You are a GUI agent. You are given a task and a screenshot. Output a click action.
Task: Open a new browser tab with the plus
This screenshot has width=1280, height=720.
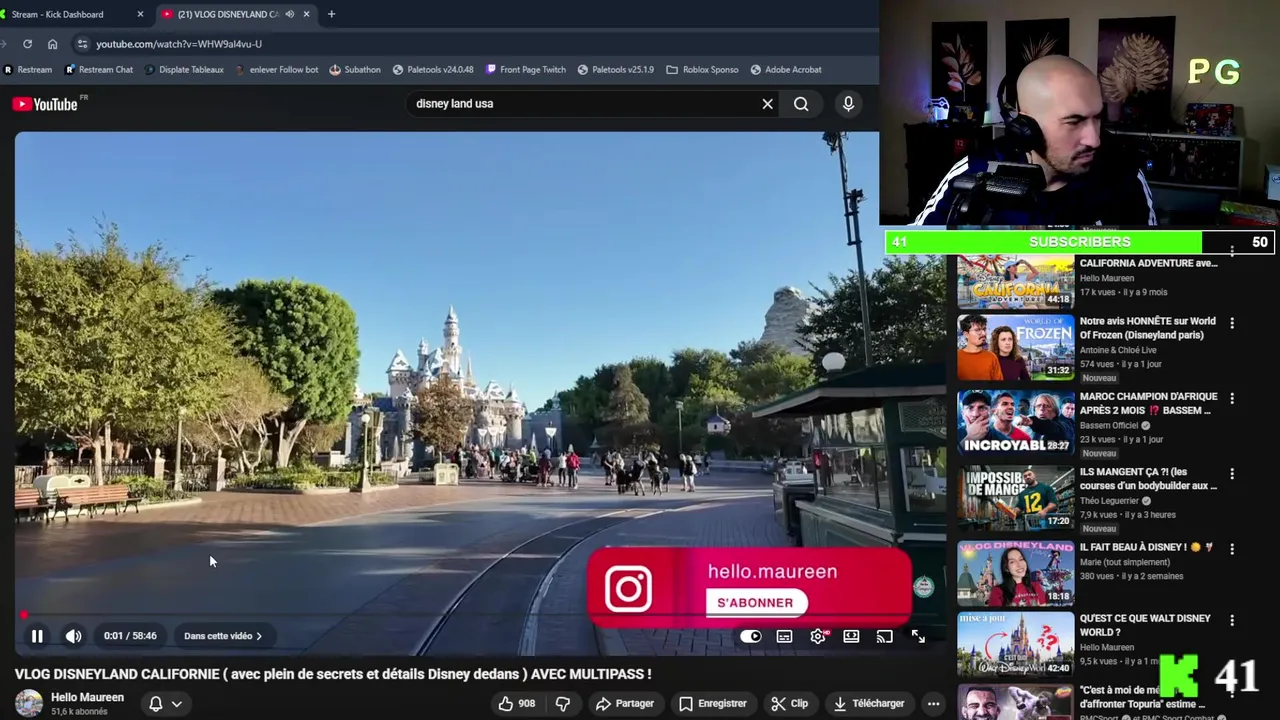(x=331, y=14)
